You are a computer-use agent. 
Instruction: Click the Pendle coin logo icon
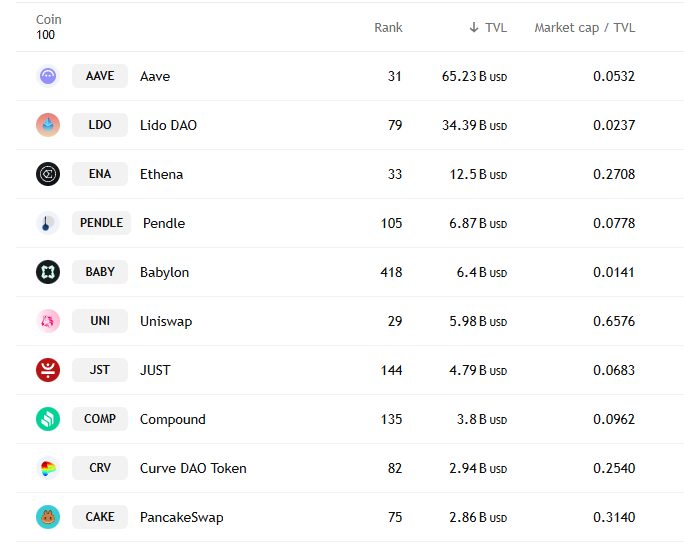(x=48, y=223)
